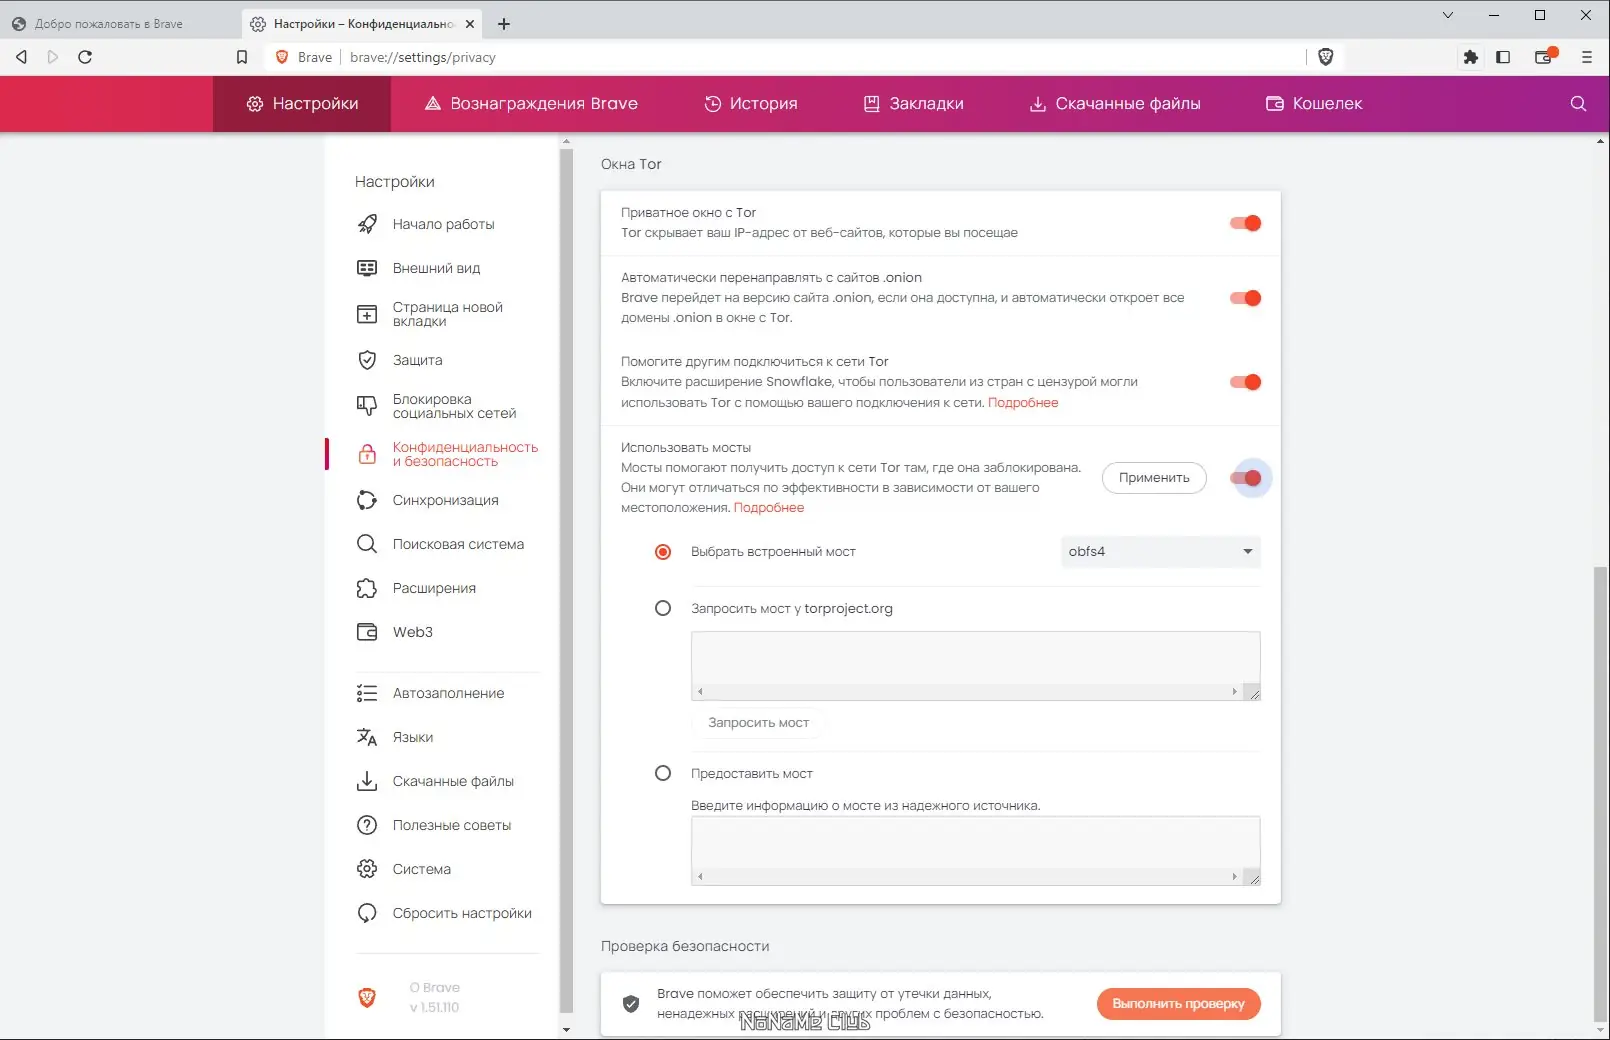1610x1040 pixels.
Task: Toggle Приватное окно с Tor switch
Action: [1246, 223]
